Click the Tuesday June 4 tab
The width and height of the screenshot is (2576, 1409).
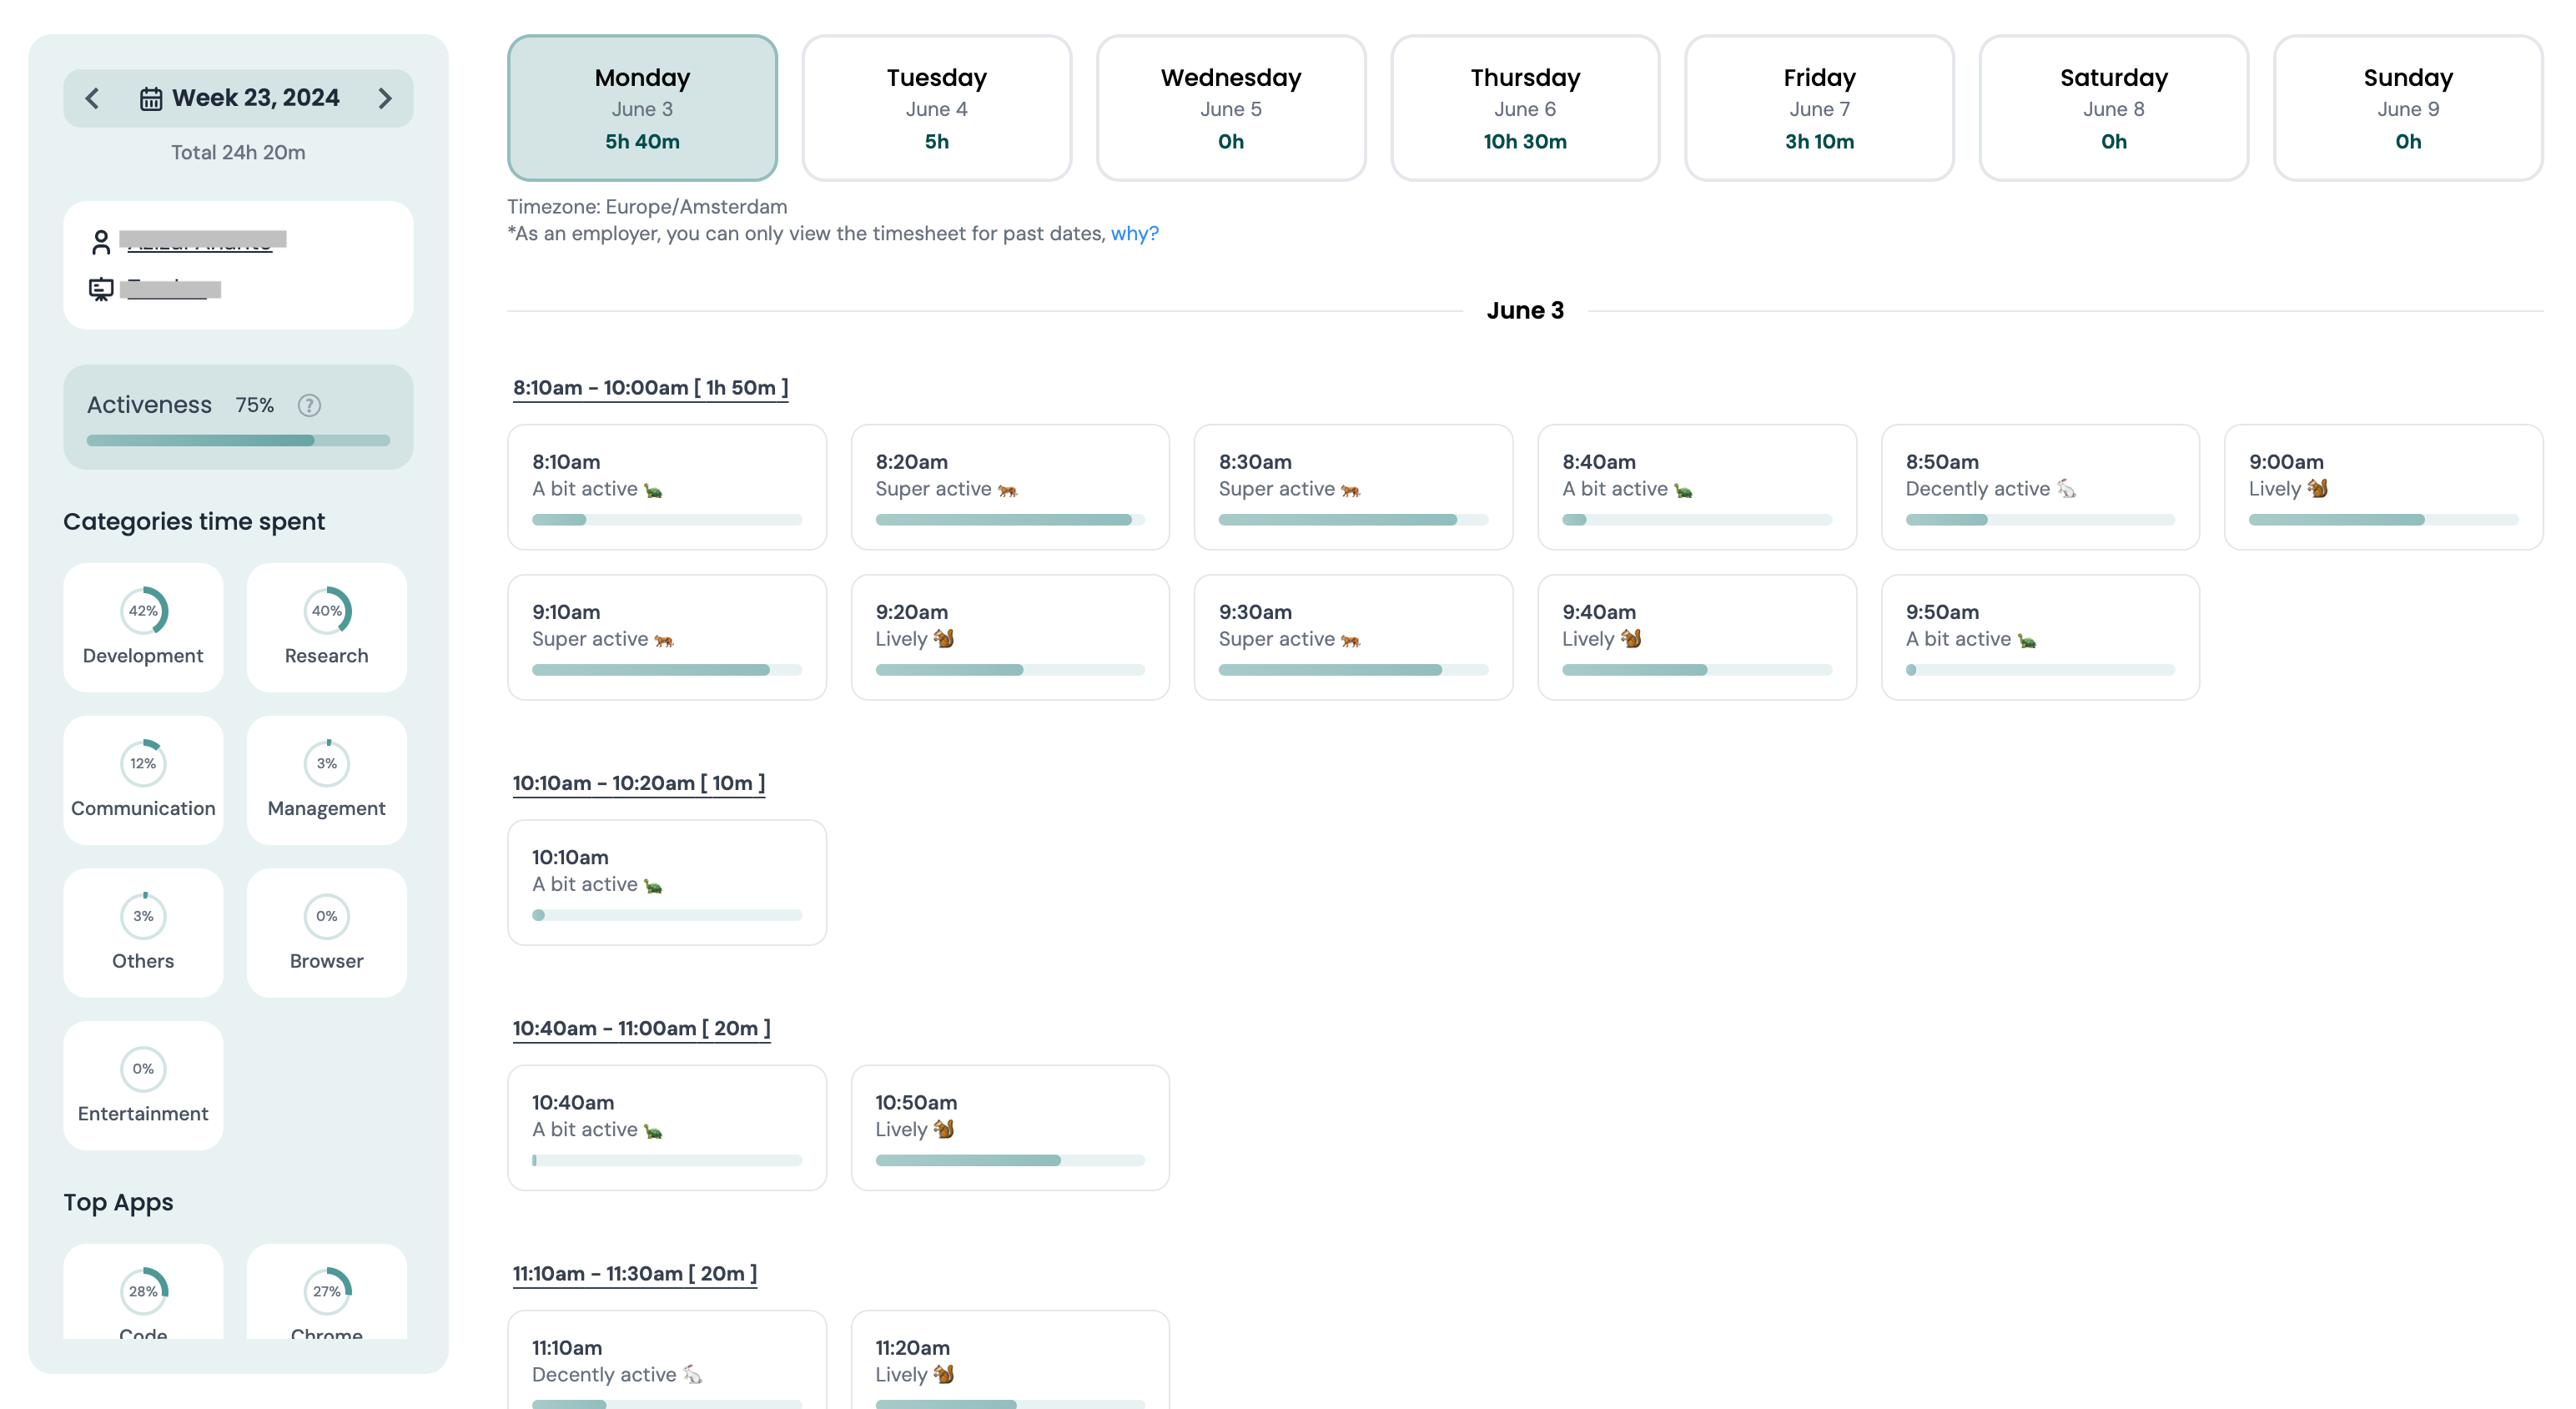937,109
